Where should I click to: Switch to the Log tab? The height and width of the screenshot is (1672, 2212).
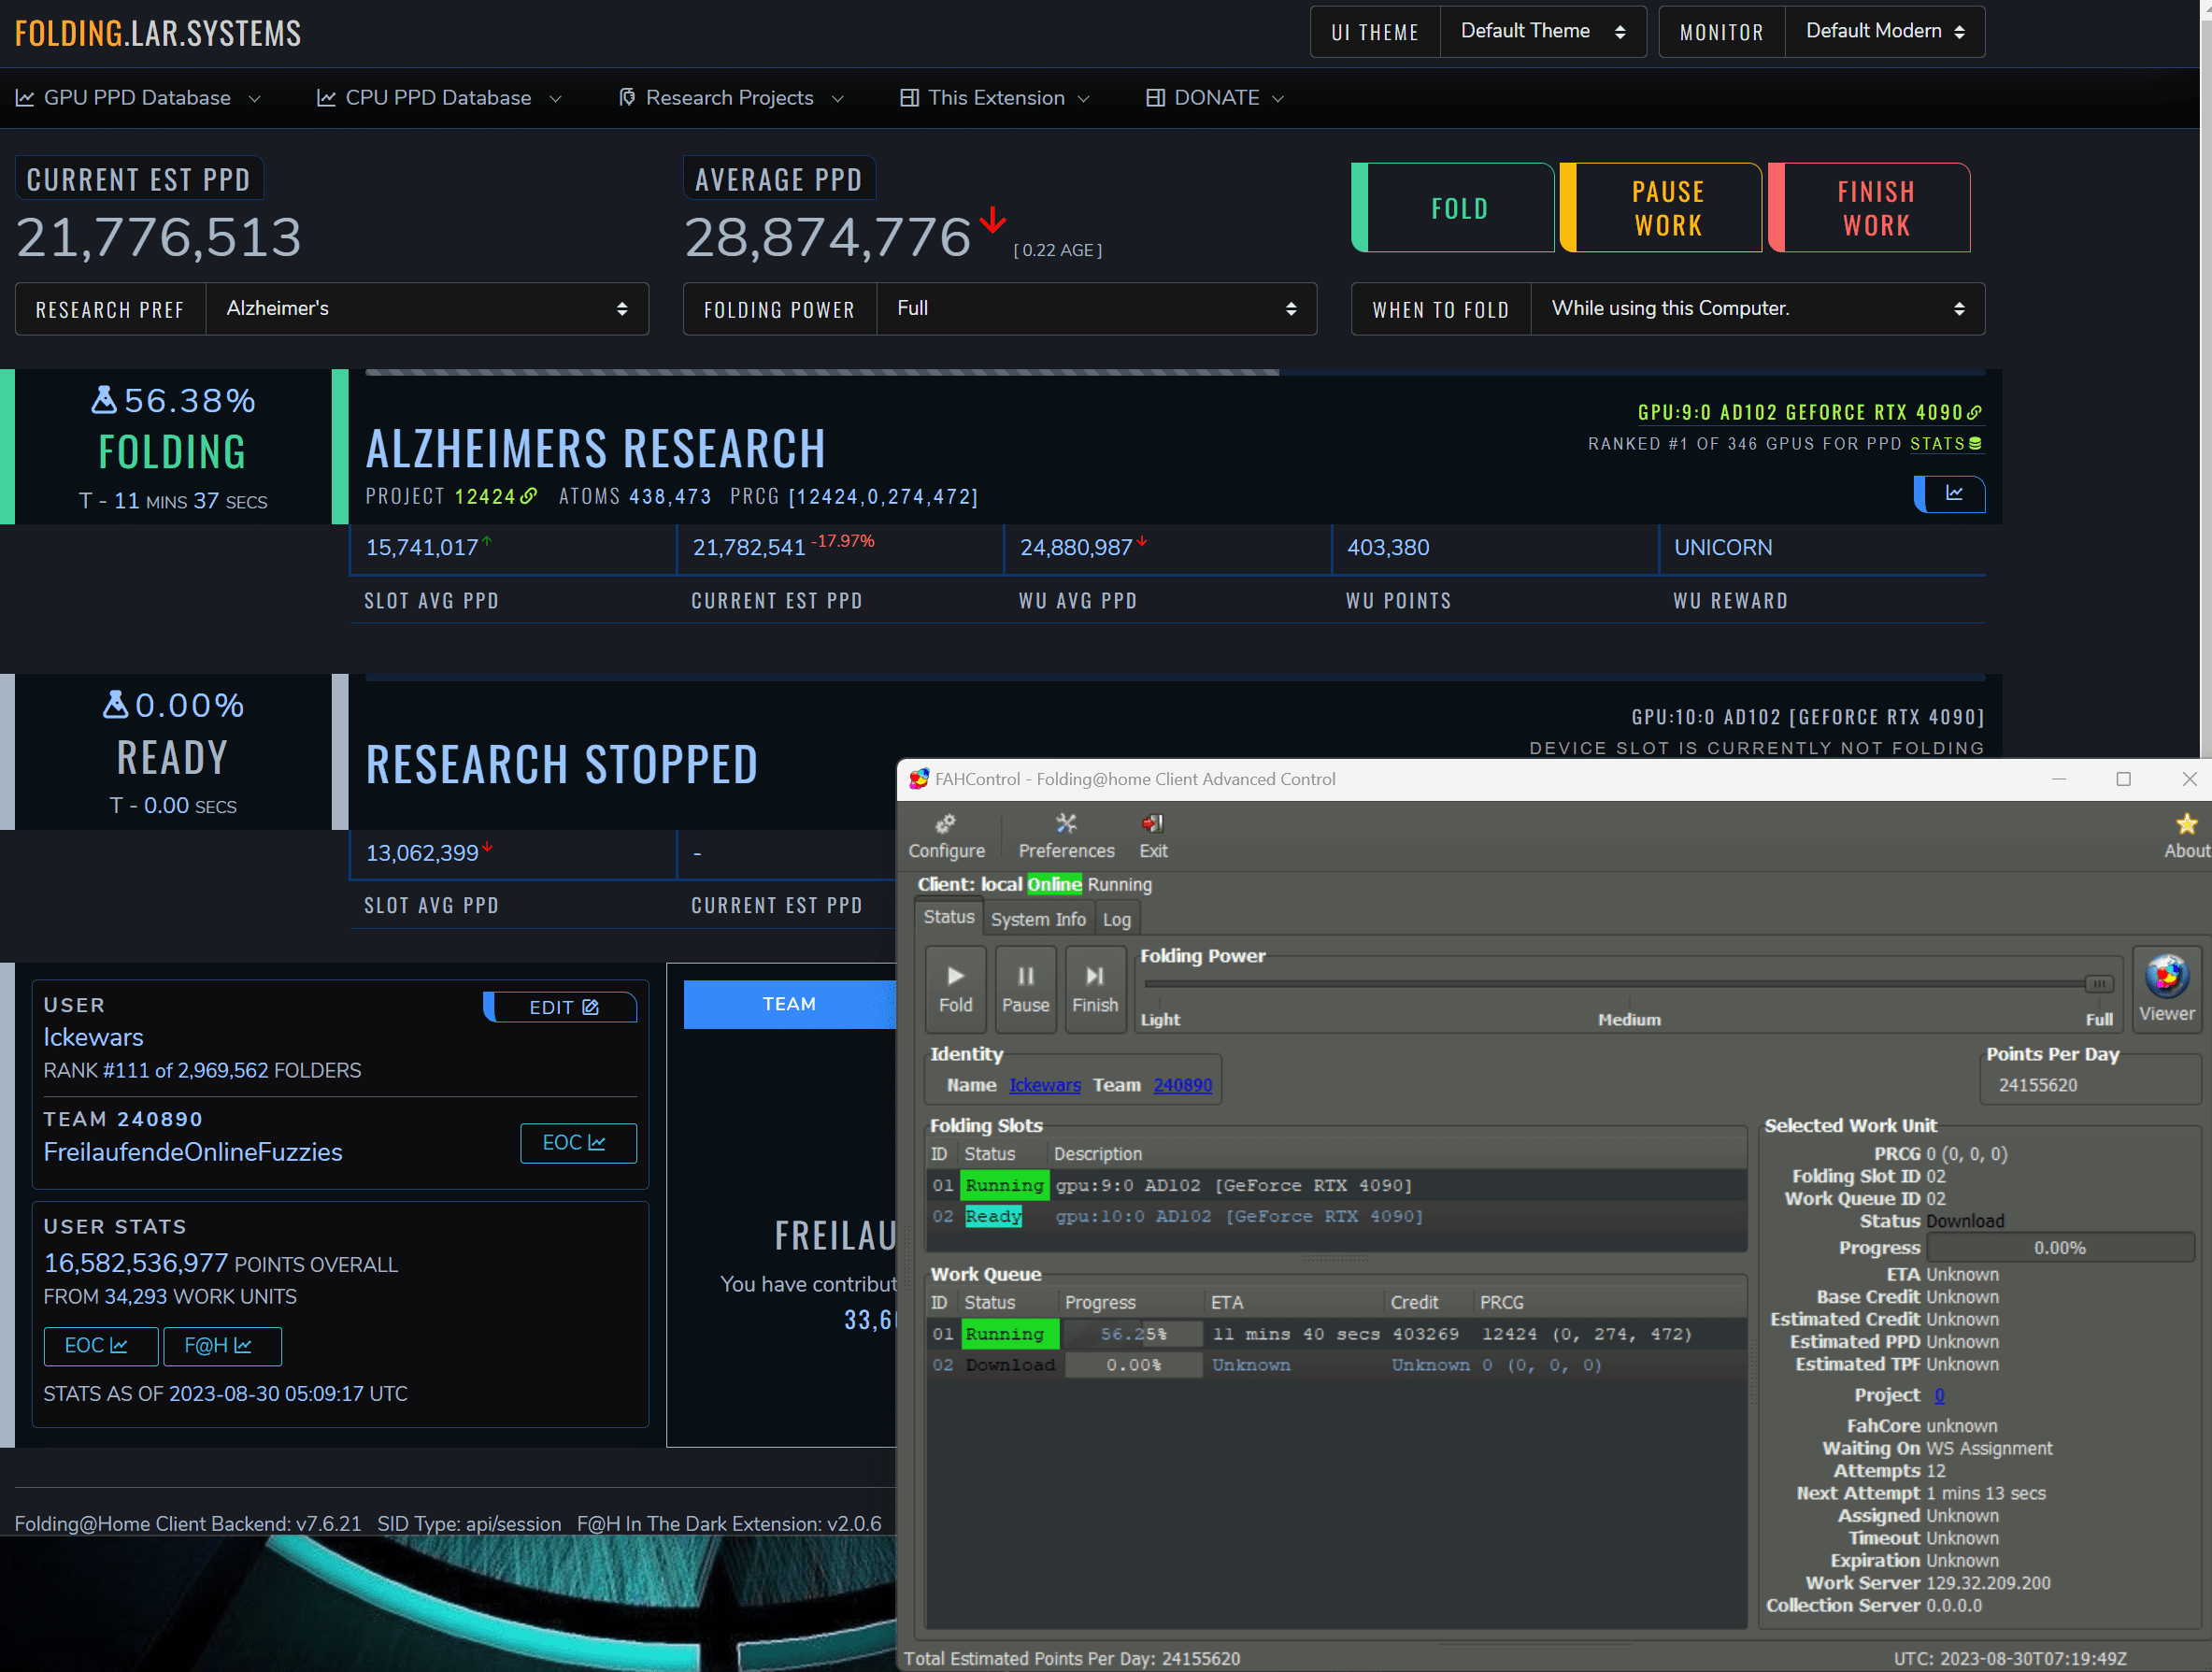pyautogui.click(x=1116, y=919)
